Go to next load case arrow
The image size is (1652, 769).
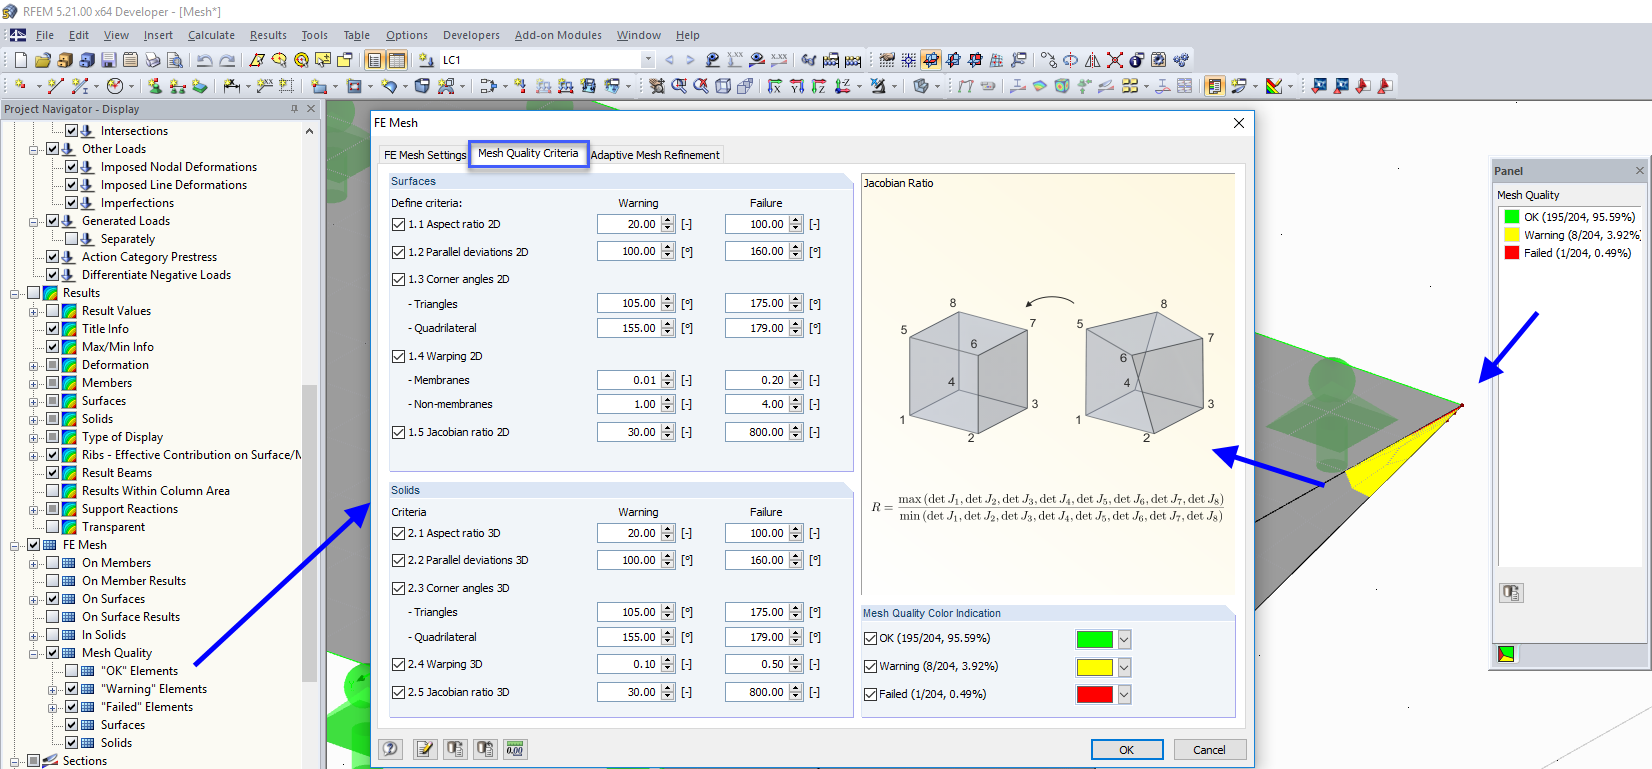(x=690, y=60)
